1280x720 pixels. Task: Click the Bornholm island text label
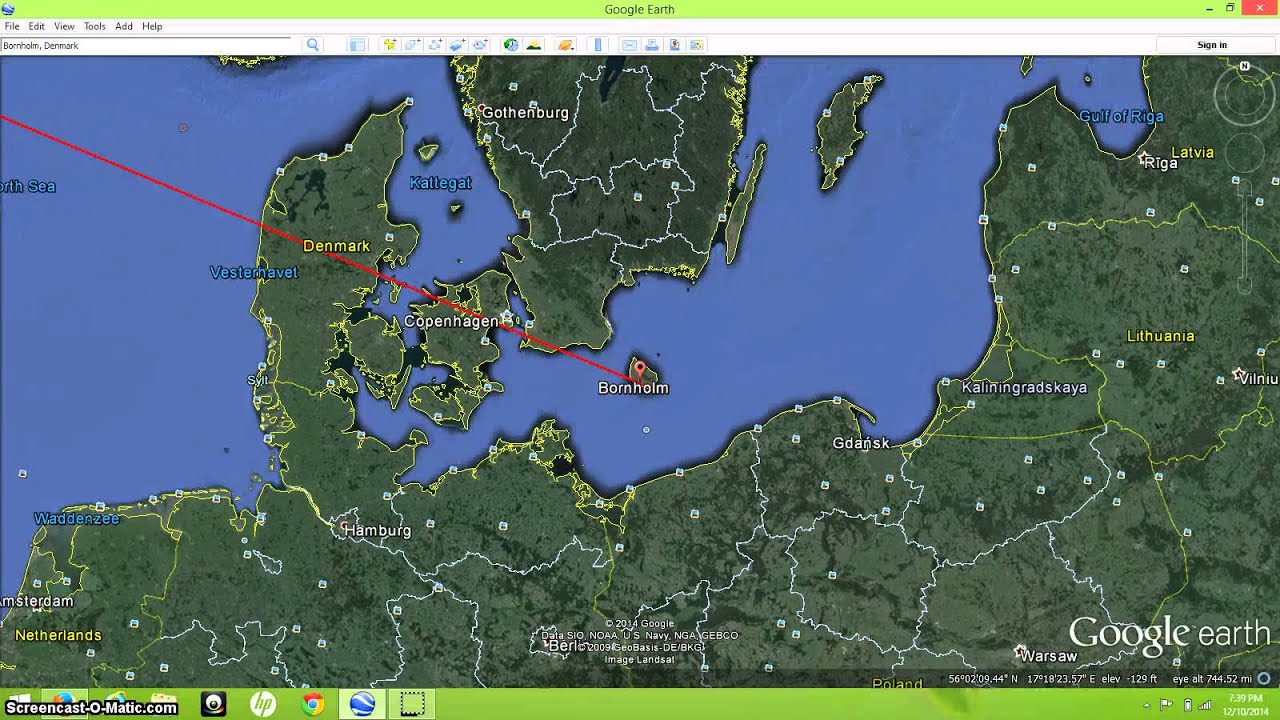point(633,388)
